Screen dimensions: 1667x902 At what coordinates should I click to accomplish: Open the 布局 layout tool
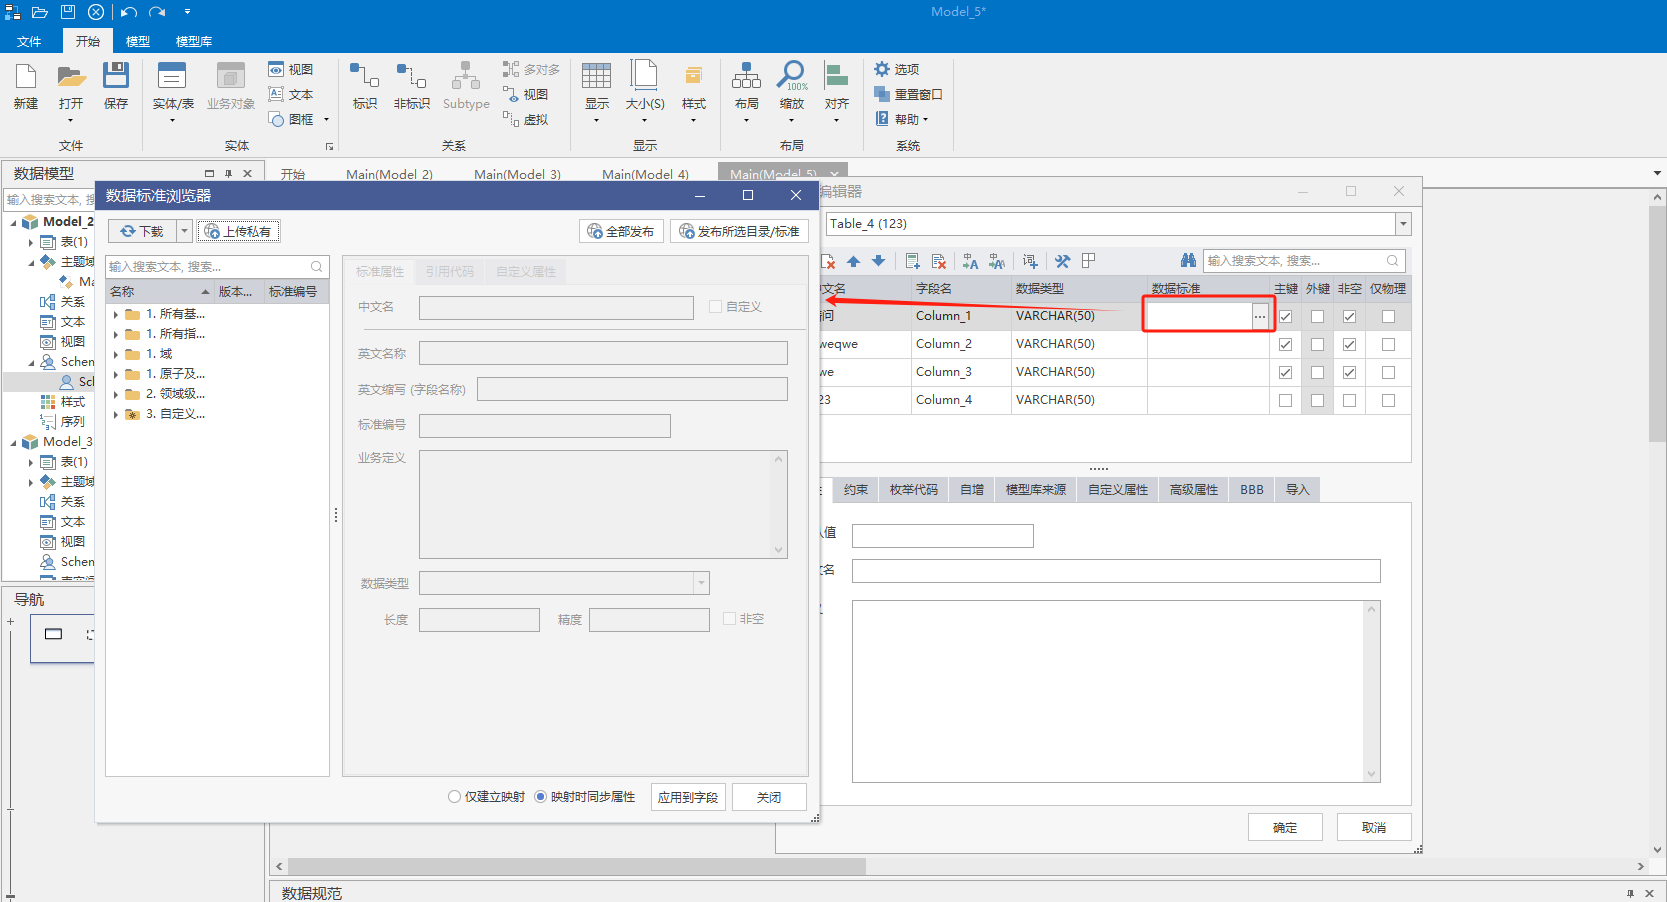click(x=747, y=90)
